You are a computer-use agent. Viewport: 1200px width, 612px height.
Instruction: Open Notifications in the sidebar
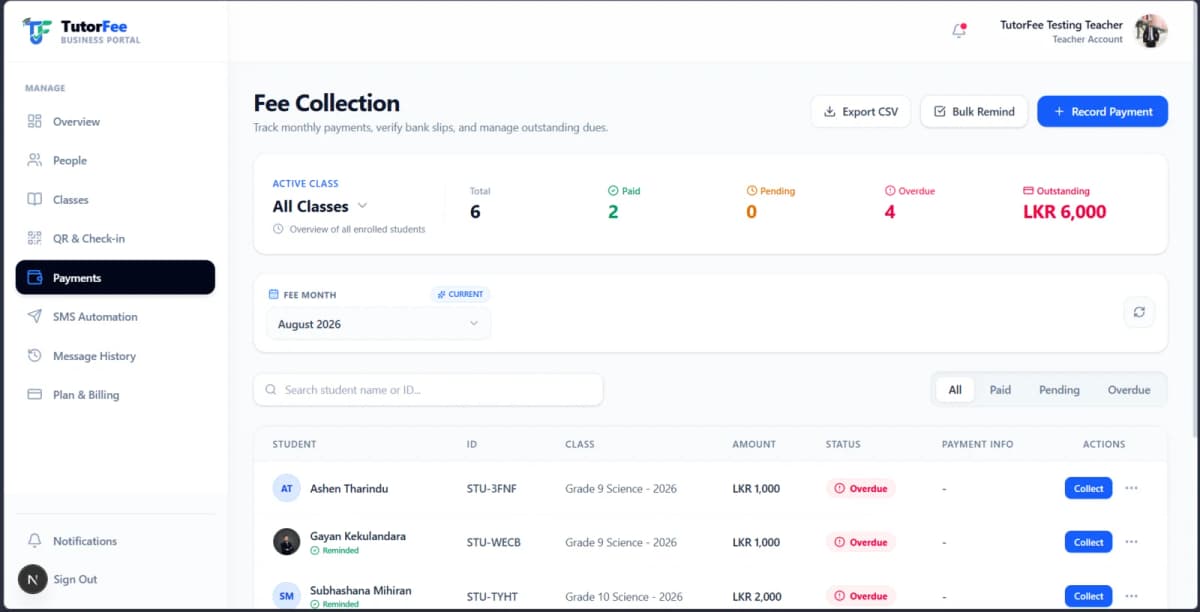(x=115, y=541)
